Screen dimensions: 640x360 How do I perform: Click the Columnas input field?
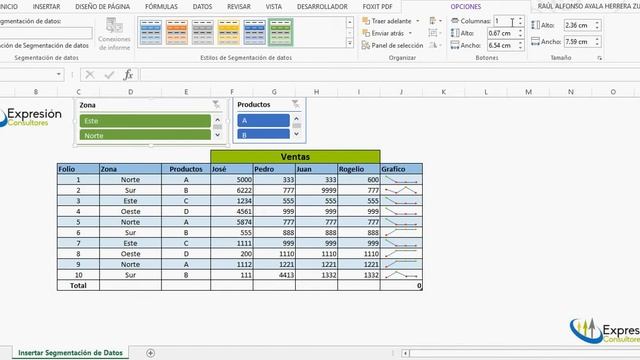click(505, 21)
